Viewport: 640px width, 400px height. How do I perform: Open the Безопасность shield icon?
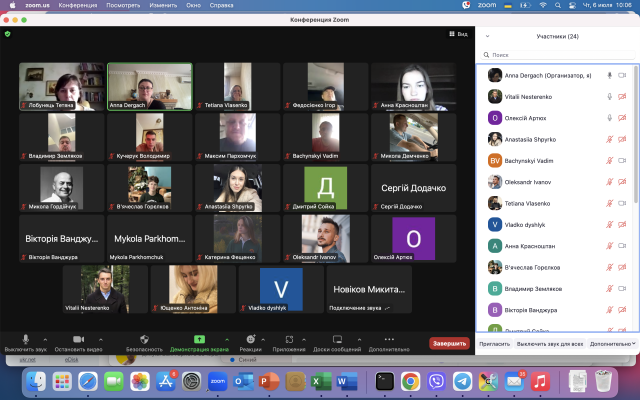(x=144, y=339)
